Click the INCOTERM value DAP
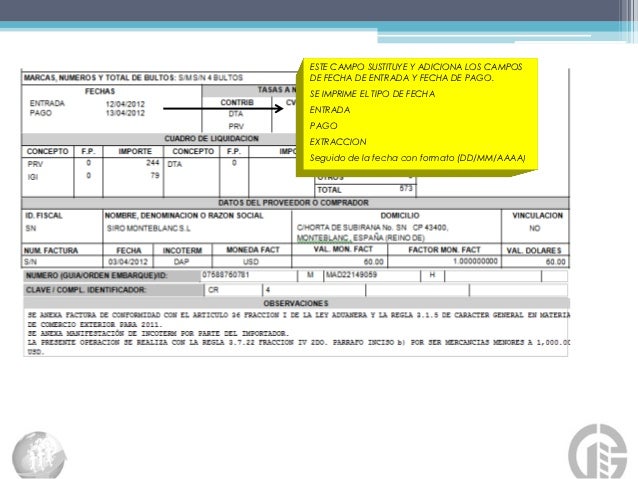 click(181, 262)
